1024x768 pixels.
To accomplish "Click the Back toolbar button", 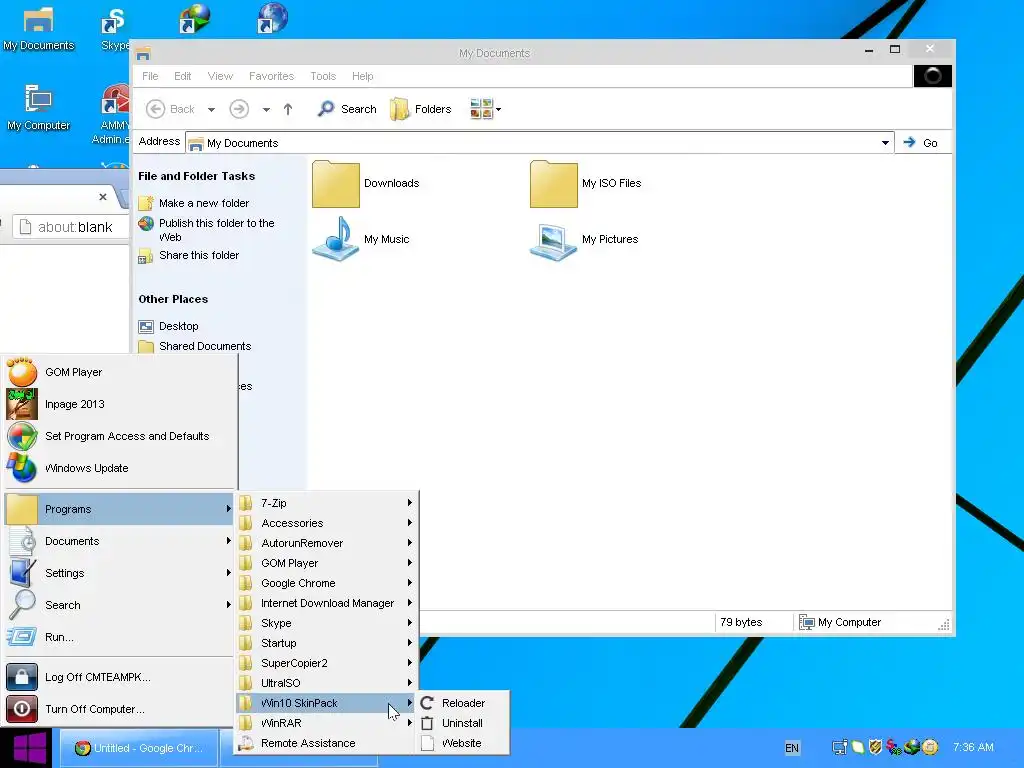I will pos(170,109).
